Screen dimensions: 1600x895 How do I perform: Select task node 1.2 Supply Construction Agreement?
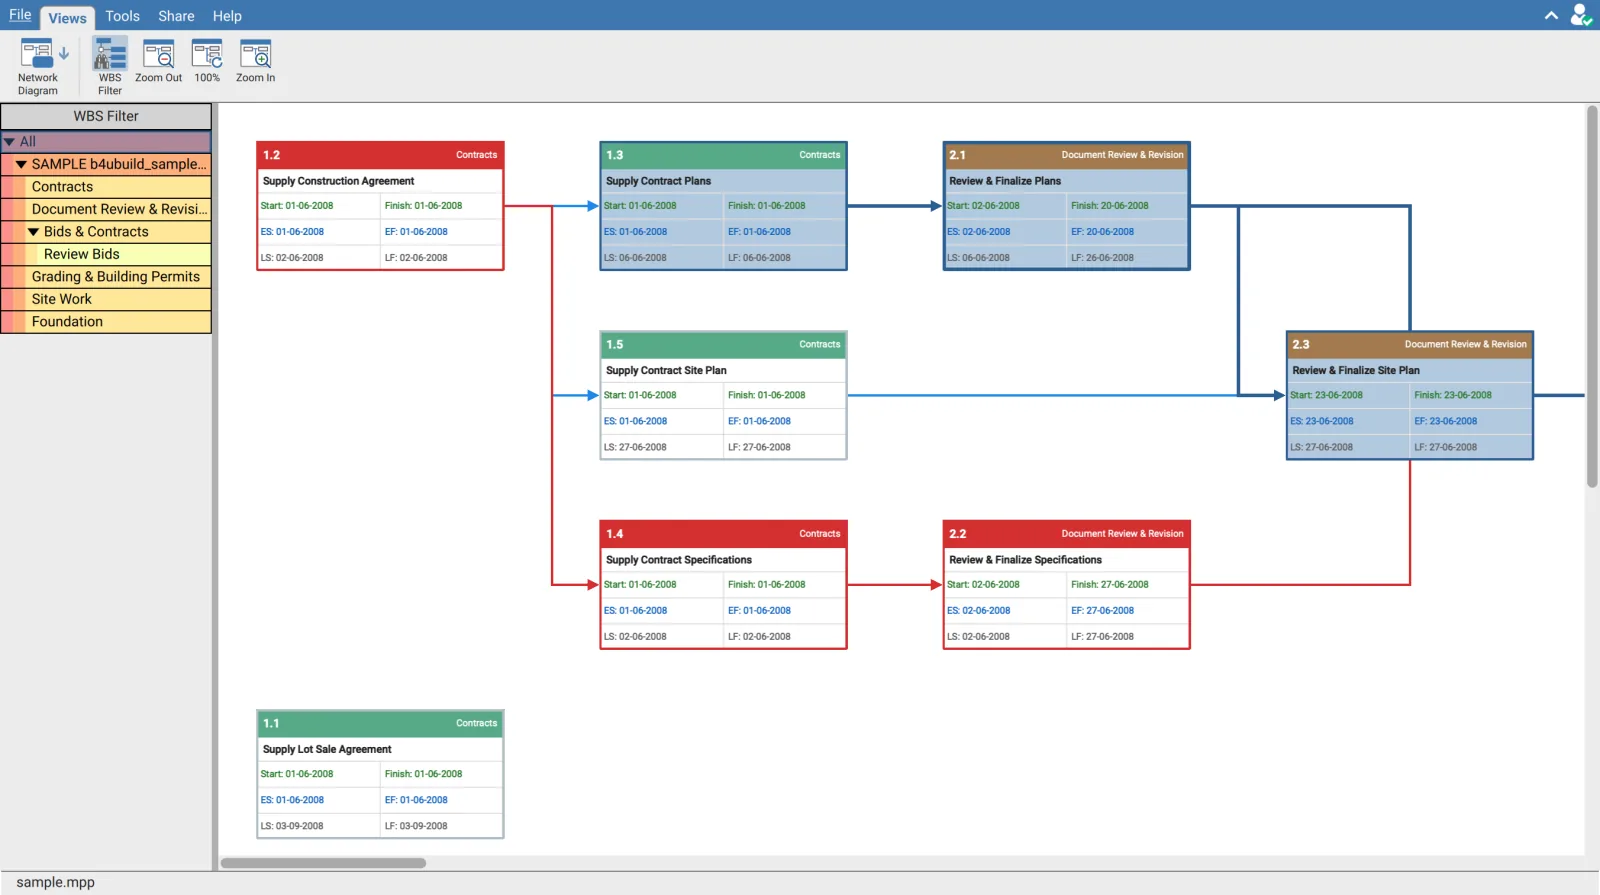click(x=380, y=206)
